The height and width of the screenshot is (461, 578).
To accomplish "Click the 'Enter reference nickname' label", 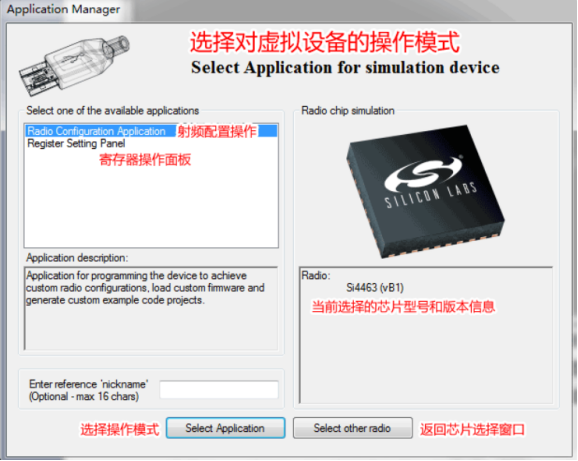I will pyautogui.click(x=88, y=390).
